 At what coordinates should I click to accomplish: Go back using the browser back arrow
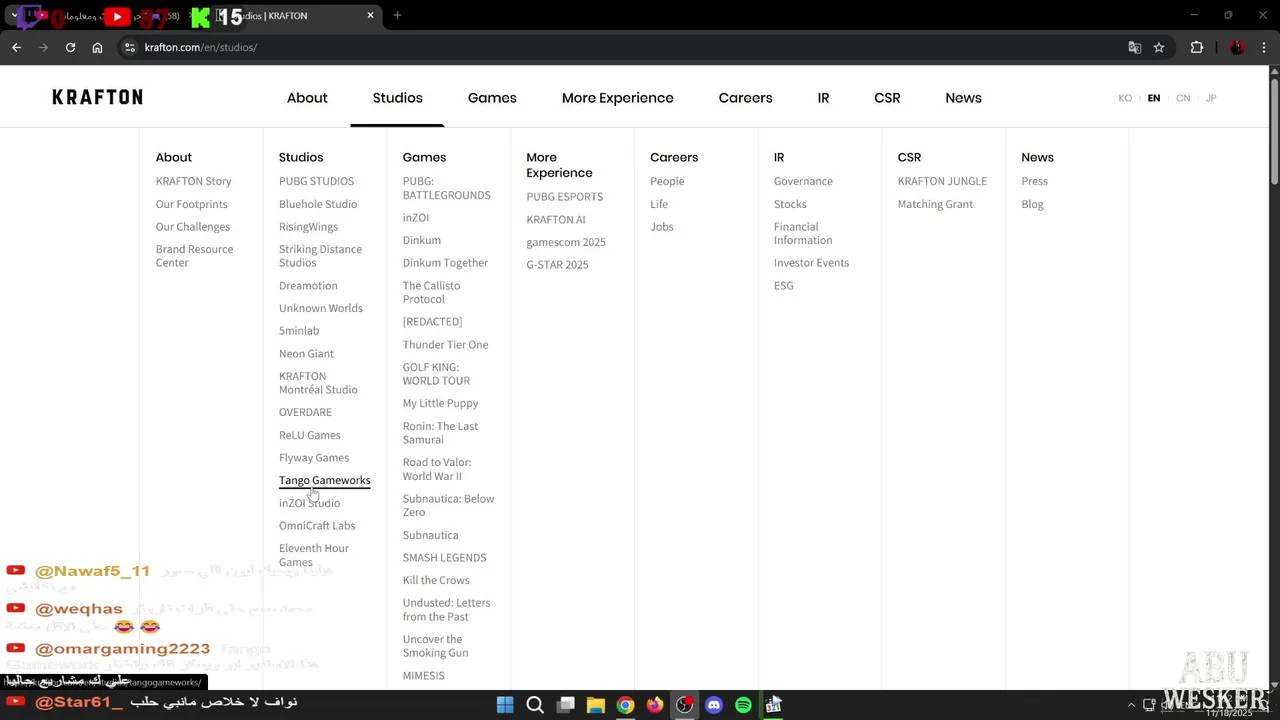16,47
